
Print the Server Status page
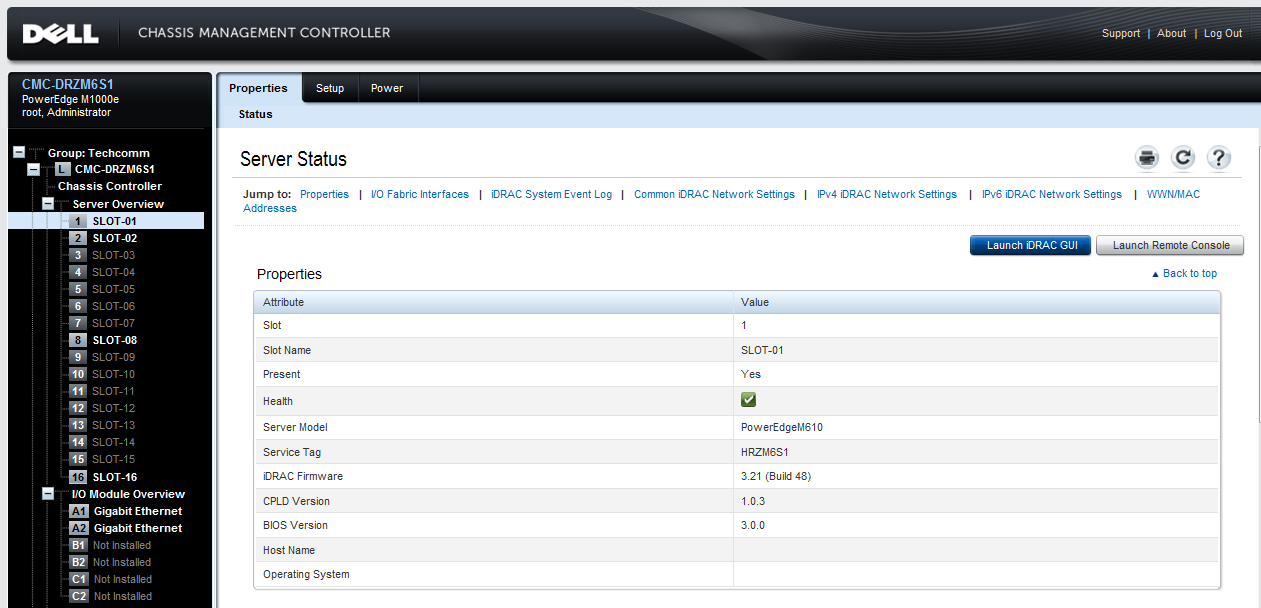pos(1147,158)
